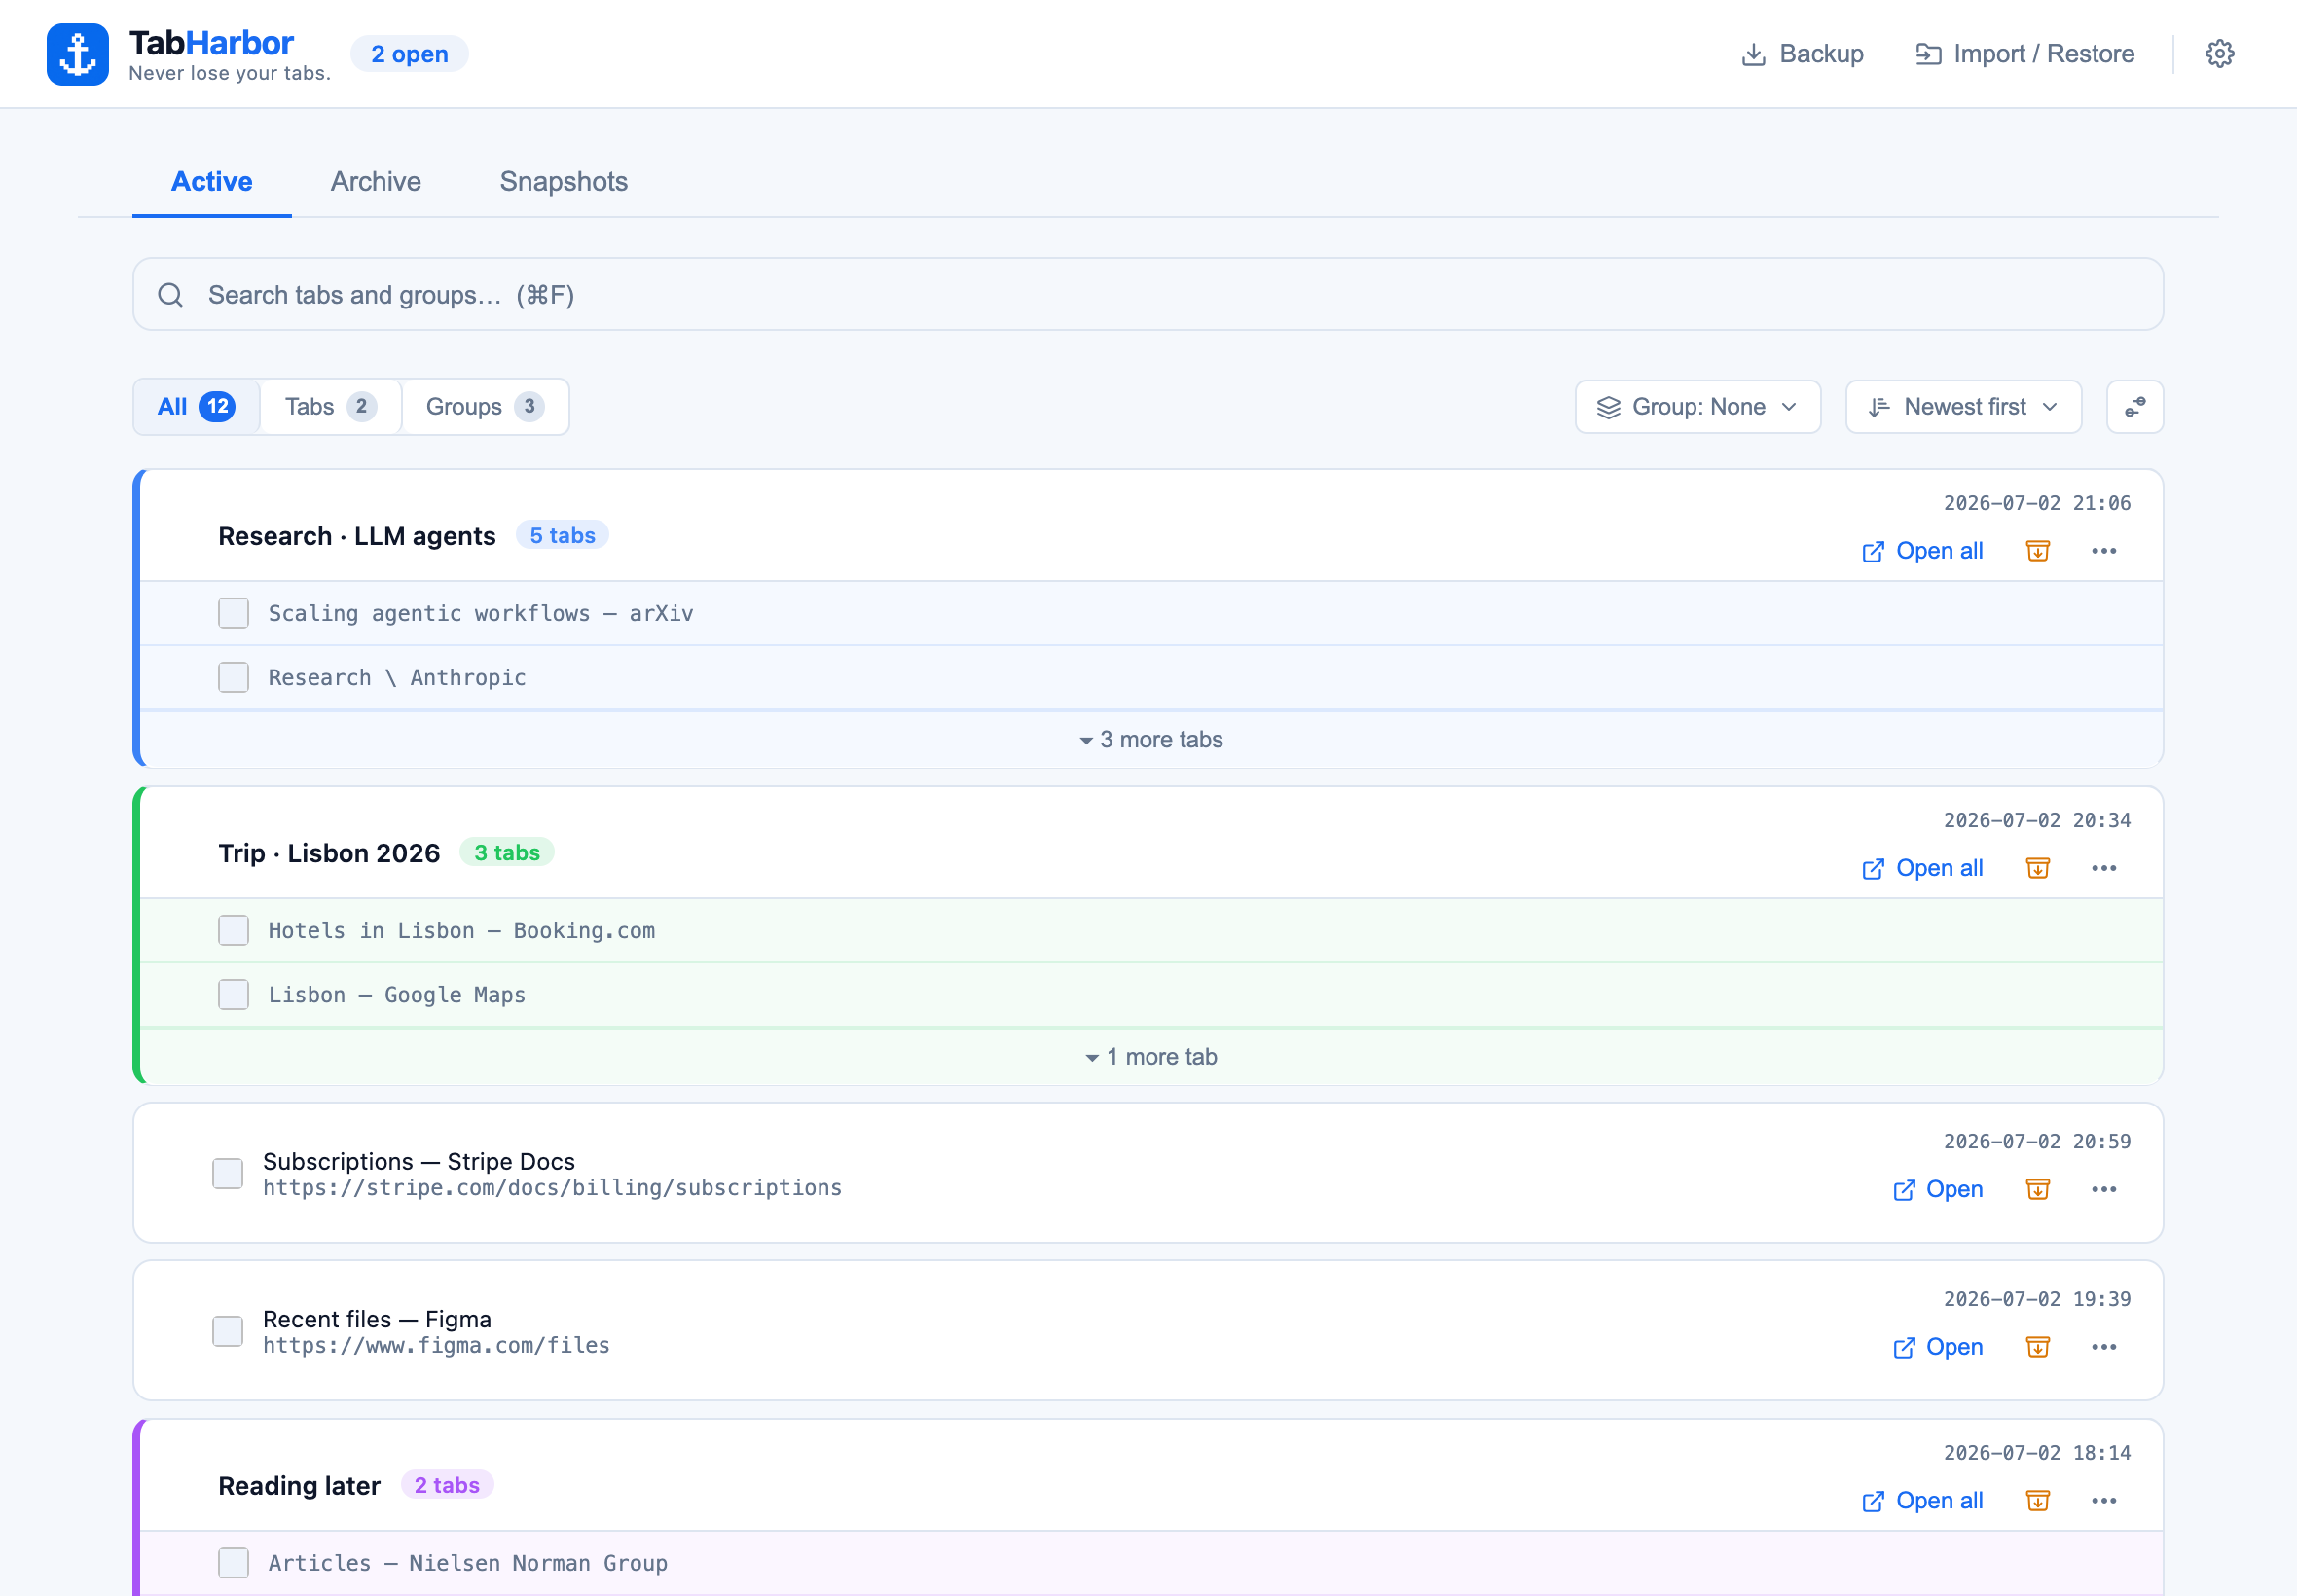Image resolution: width=2297 pixels, height=1596 pixels.
Task: Open all tabs in Research · LLM agents
Action: click(1922, 551)
